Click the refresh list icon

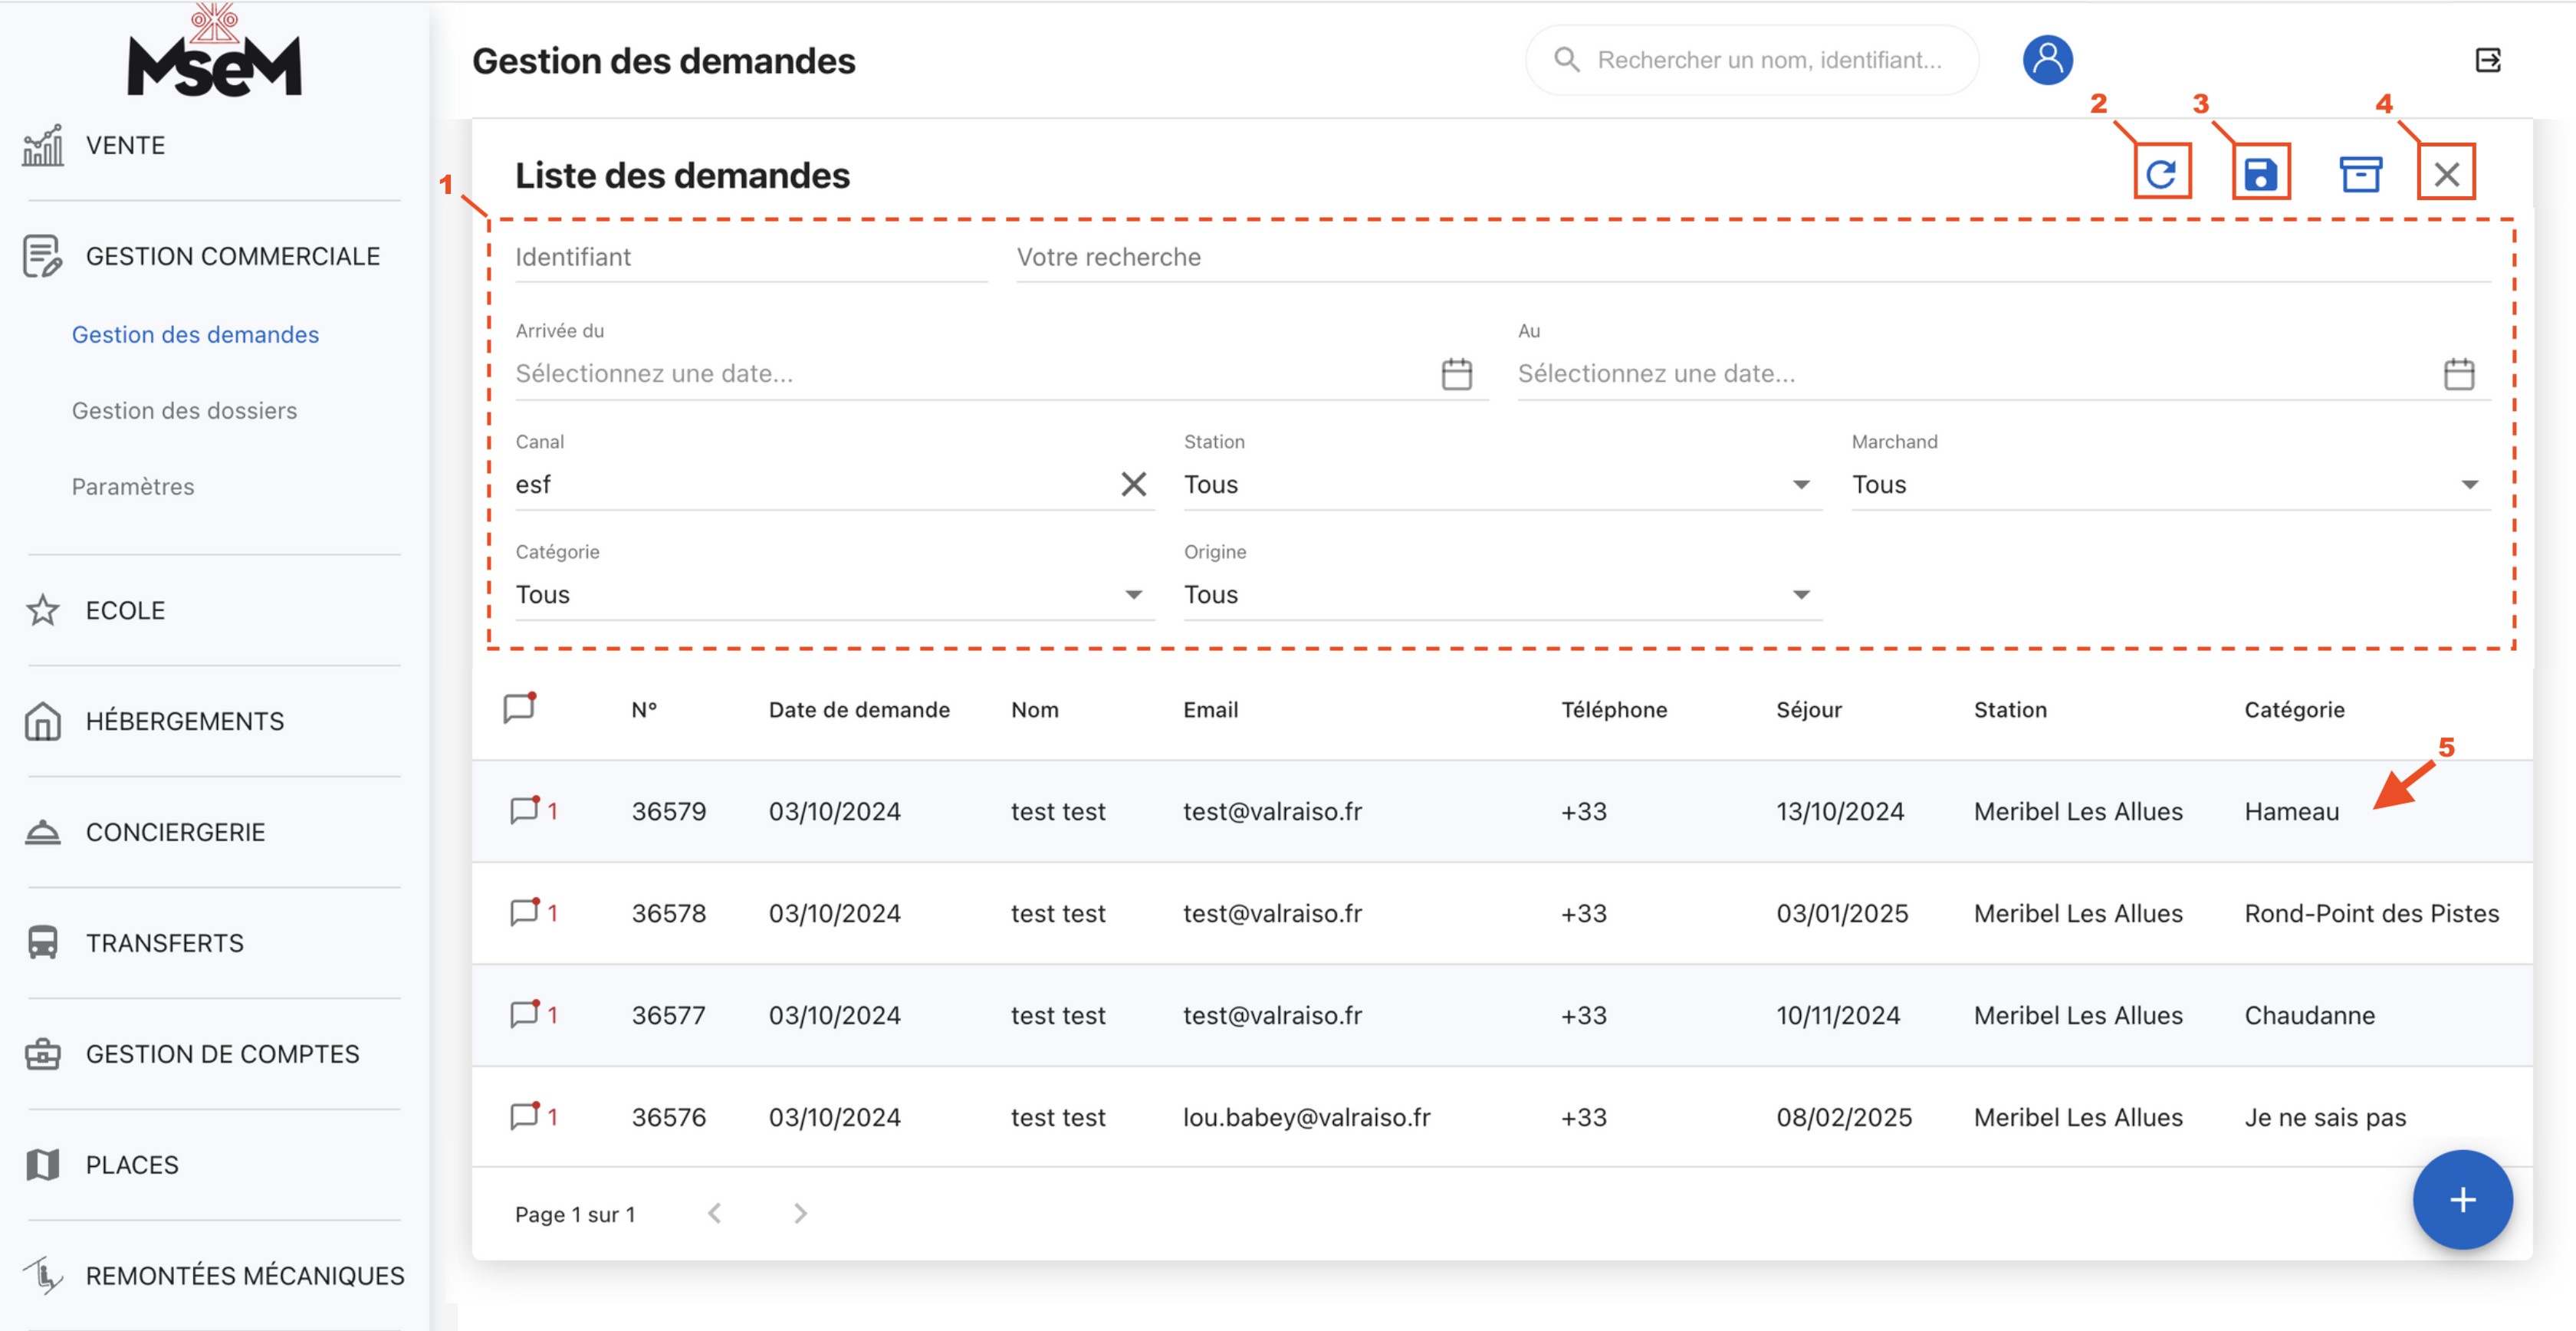[2161, 174]
